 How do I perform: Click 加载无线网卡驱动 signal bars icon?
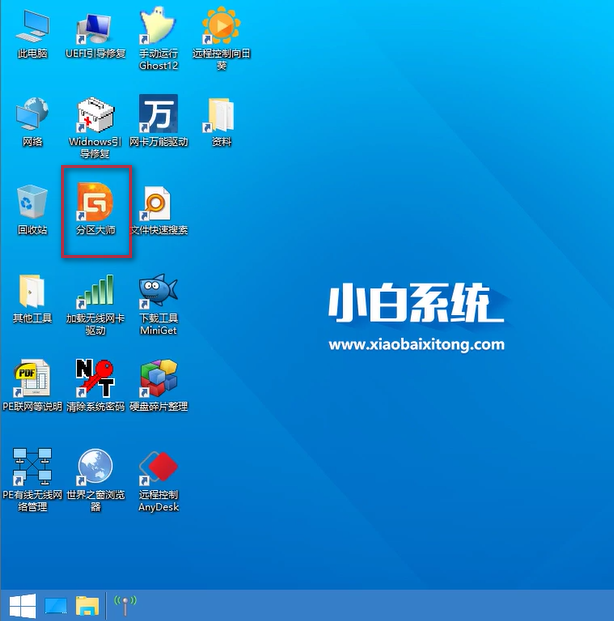click(x=95, y=291)
